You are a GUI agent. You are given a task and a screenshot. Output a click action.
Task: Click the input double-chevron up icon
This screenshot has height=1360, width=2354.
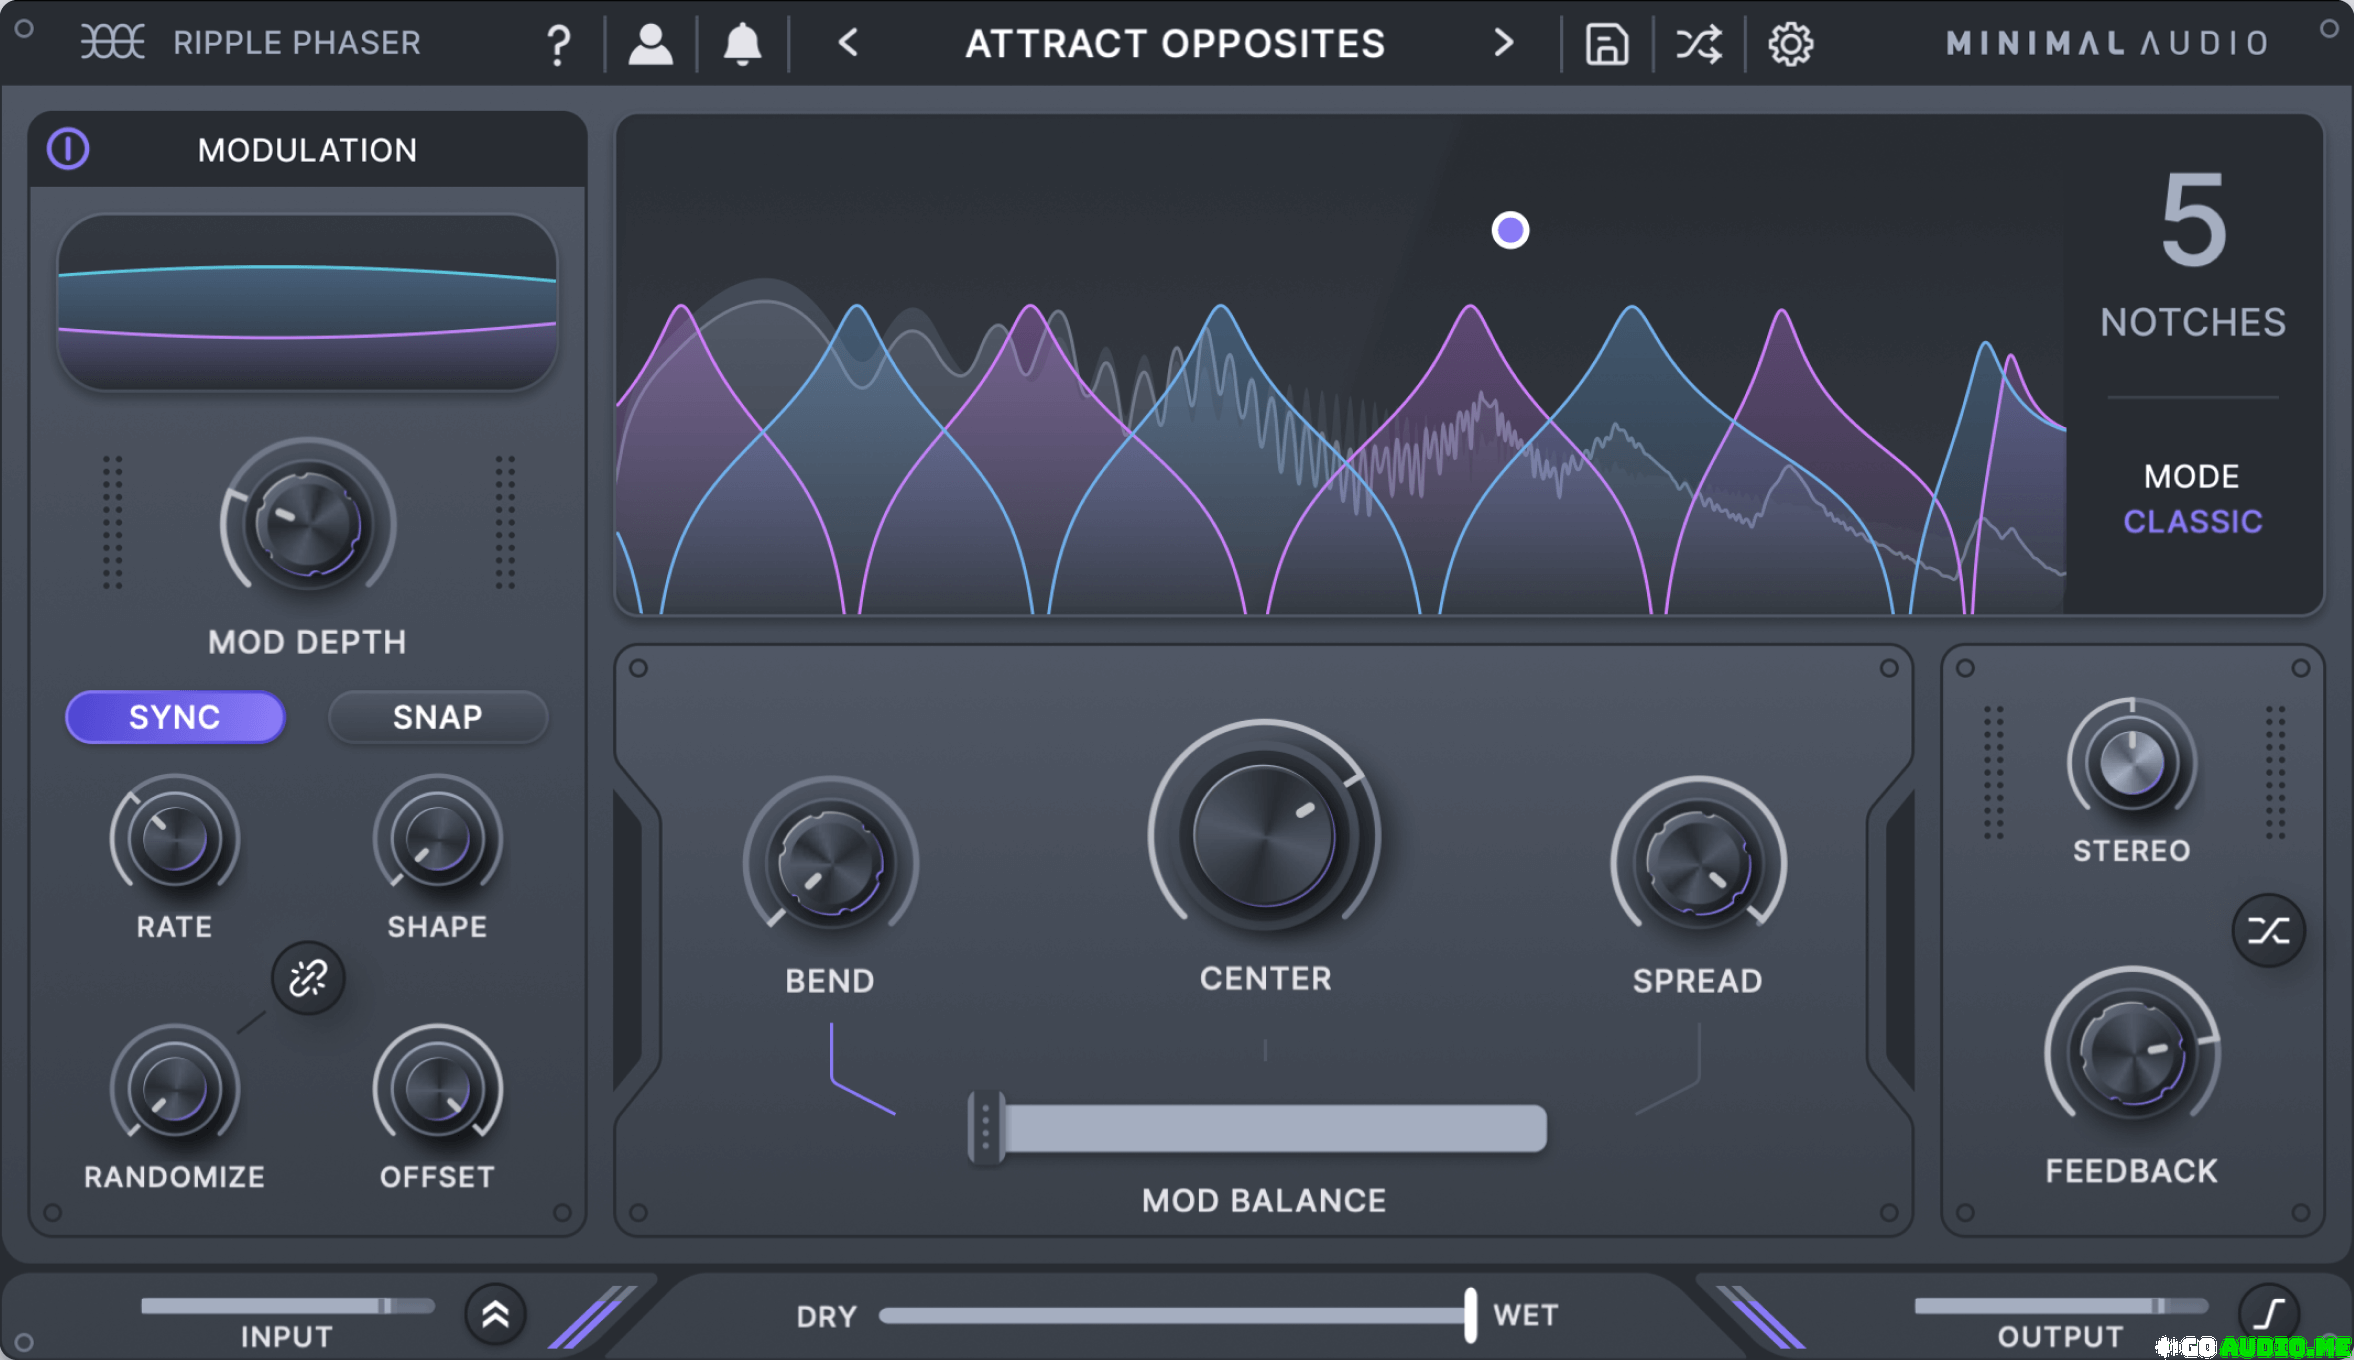point(495,1314)
